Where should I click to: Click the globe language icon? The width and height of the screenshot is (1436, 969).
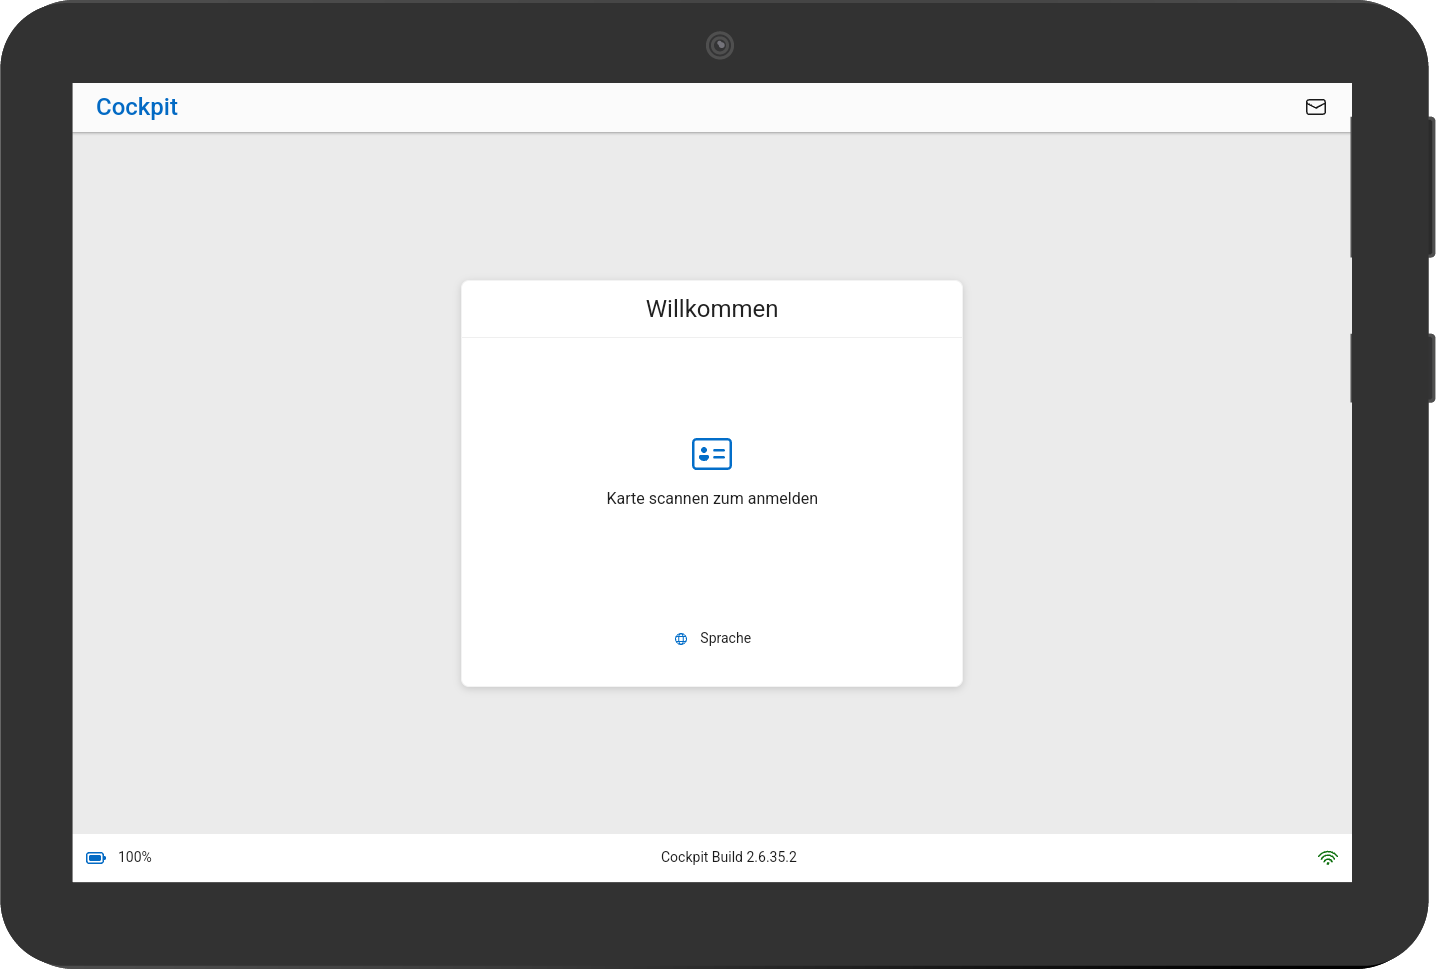[x=681, y=639]
